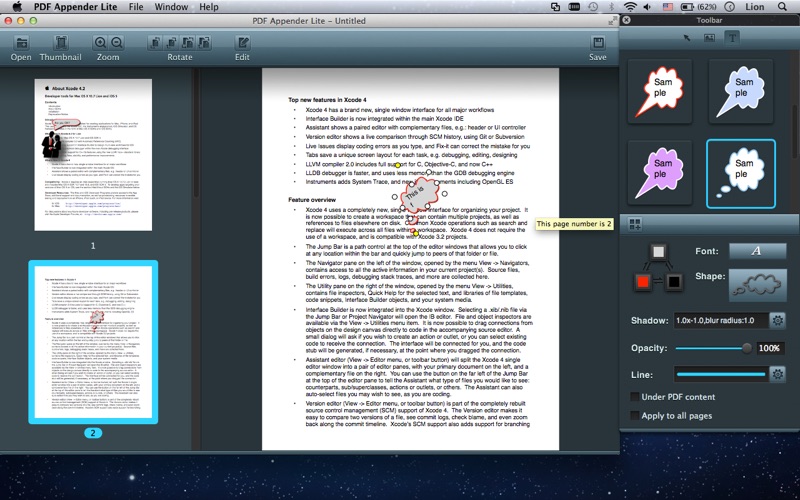Select the image tool in Toolbar panel
The image size is (800, 500).
click(x=709, y=38)
